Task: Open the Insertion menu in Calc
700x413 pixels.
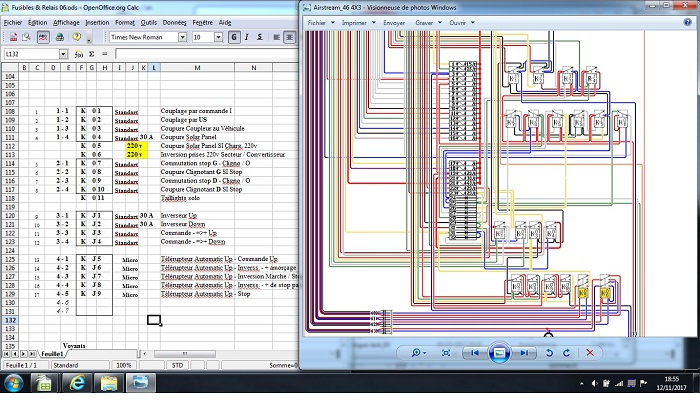Action: pos(97,21)
